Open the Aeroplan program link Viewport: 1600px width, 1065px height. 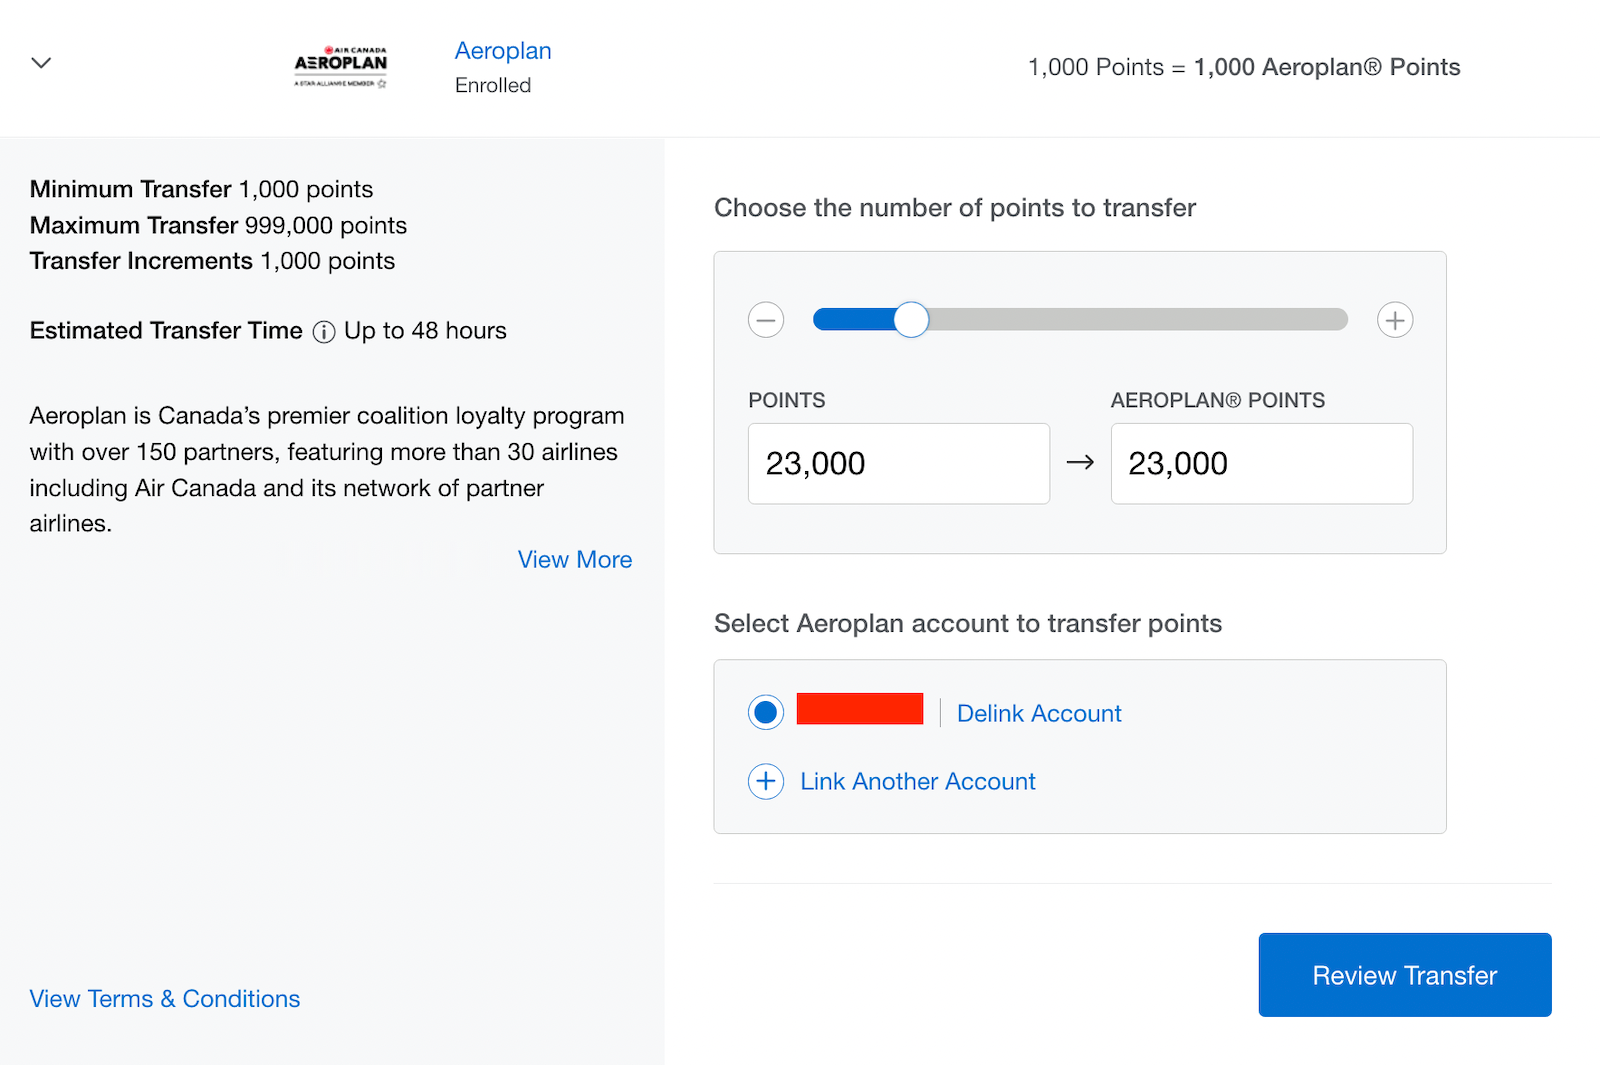[503, 50]
